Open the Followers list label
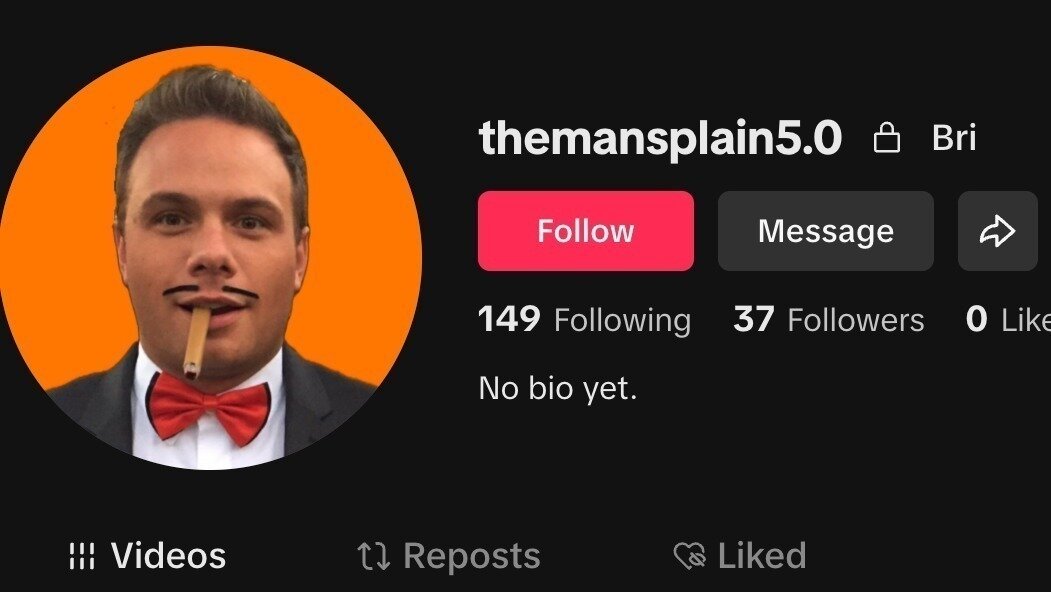This screenshot has width=1051, height=592. click(856, 320)
